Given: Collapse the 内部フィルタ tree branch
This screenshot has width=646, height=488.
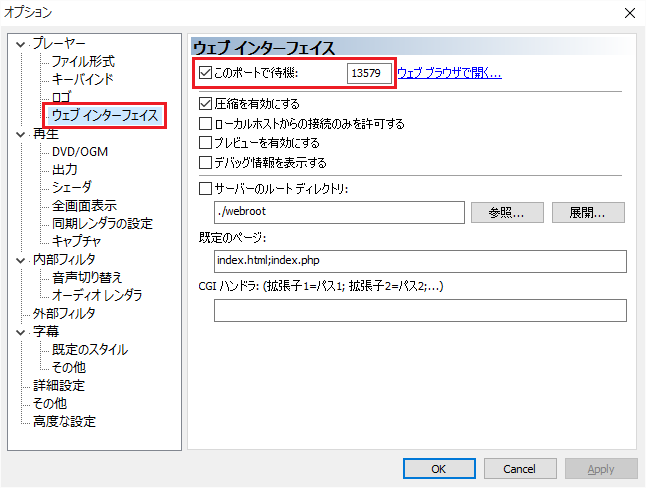Looking at the screenshot, I should click(22, 260).
